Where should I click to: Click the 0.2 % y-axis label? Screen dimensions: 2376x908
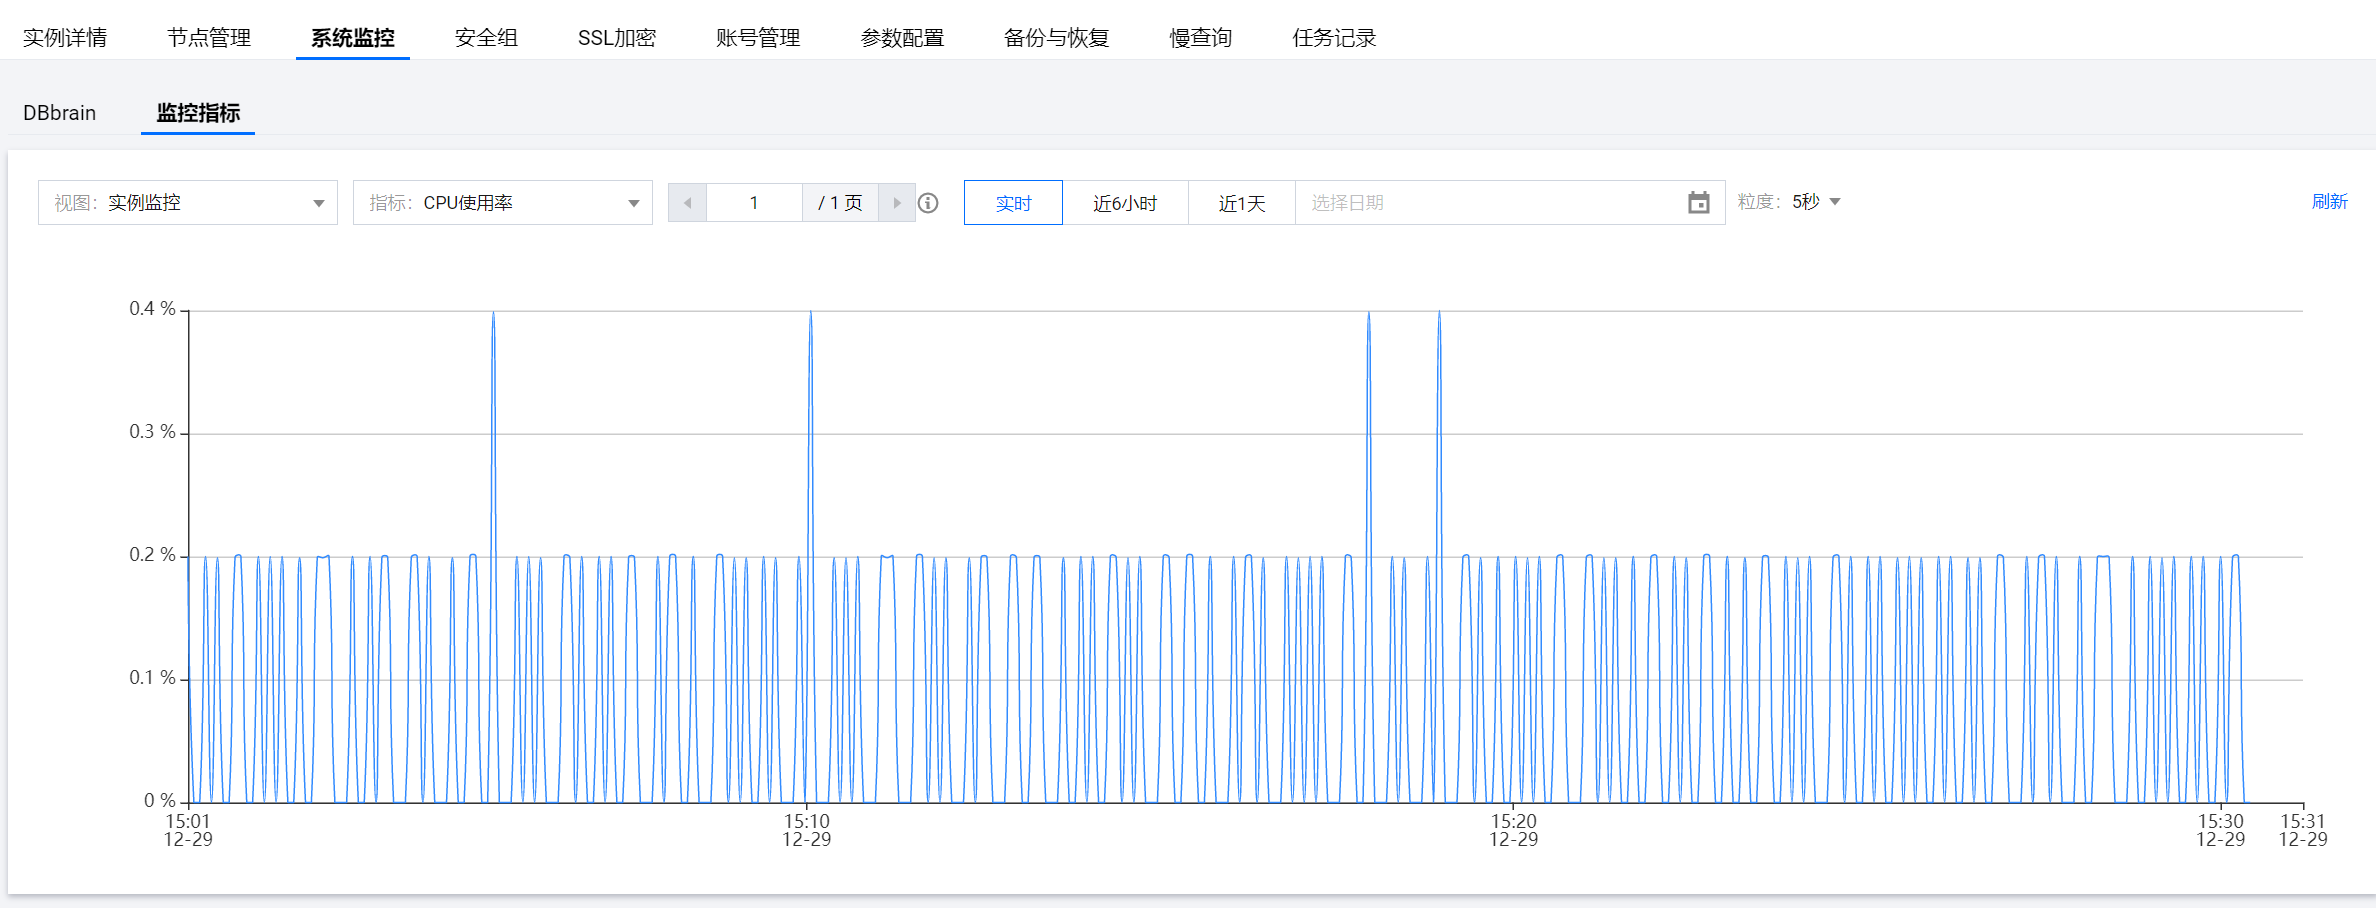coord(152,555)
